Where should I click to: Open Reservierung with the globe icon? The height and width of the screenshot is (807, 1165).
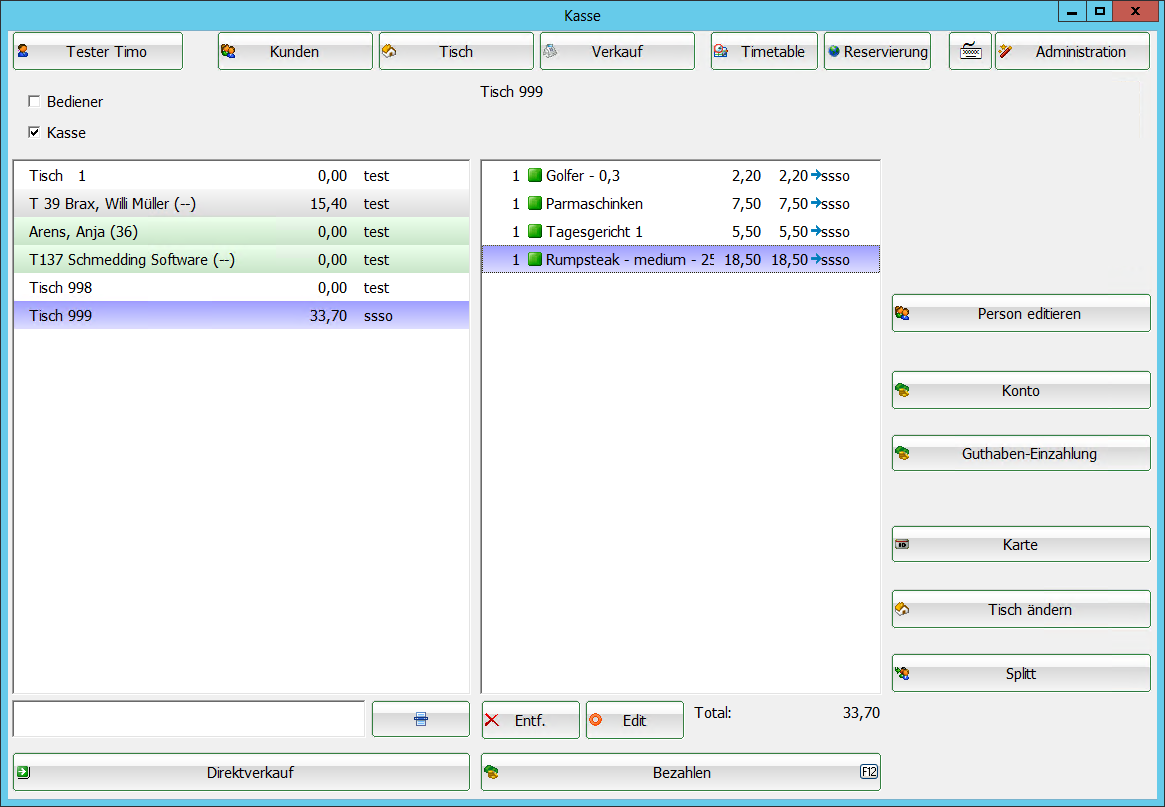[877, 52]
